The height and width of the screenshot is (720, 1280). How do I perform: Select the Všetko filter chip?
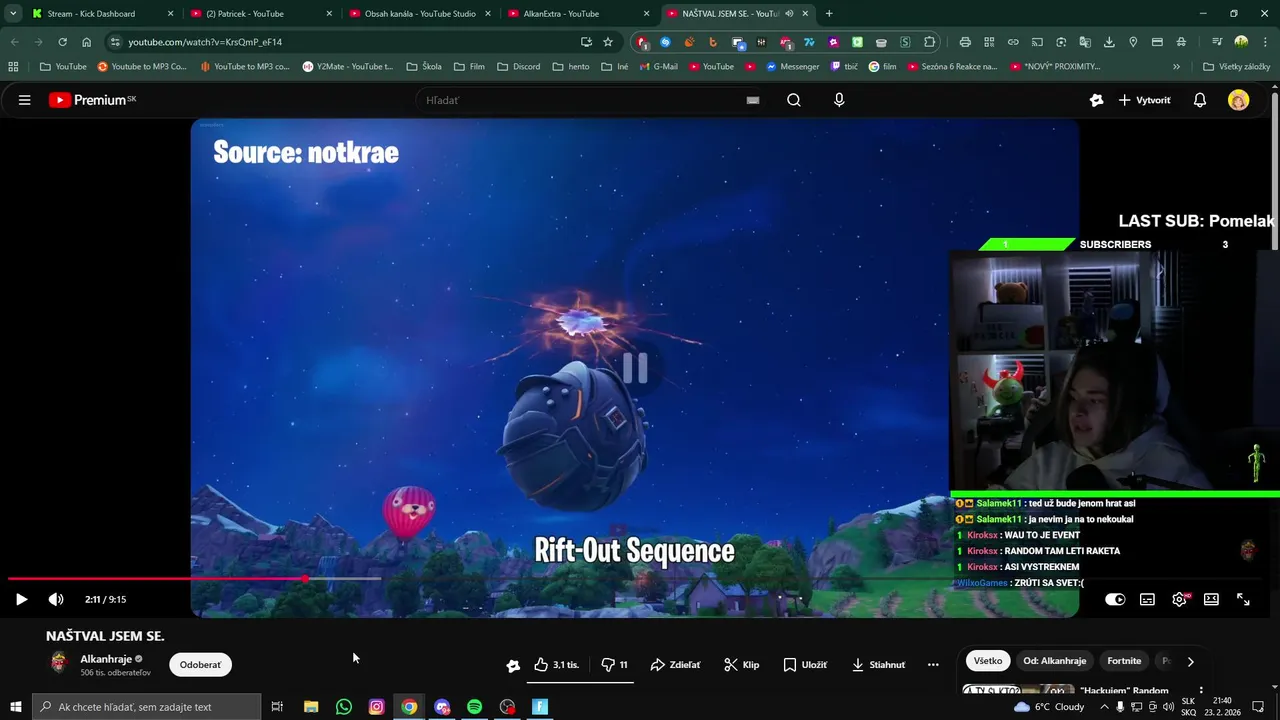click(x=988, y=661)
